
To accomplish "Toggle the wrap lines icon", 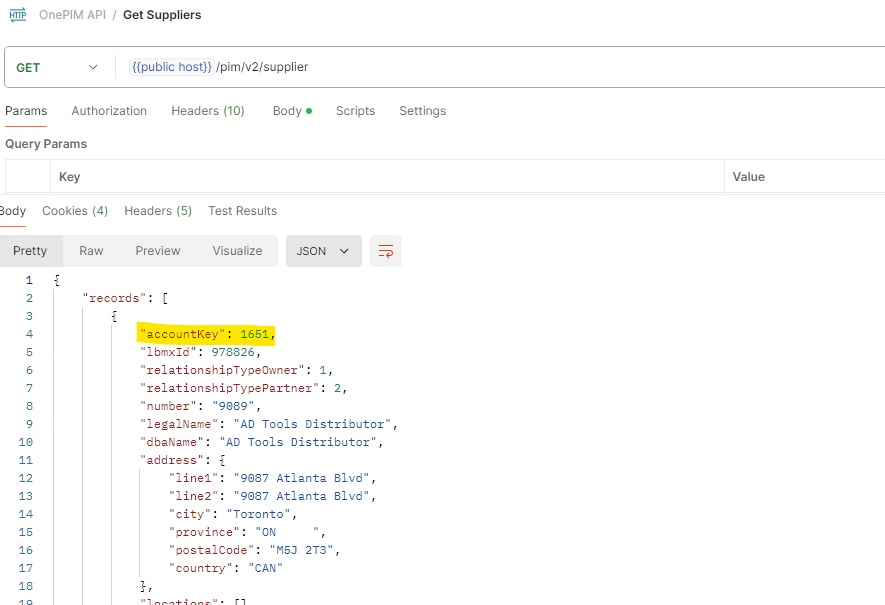I will point(385,251).
